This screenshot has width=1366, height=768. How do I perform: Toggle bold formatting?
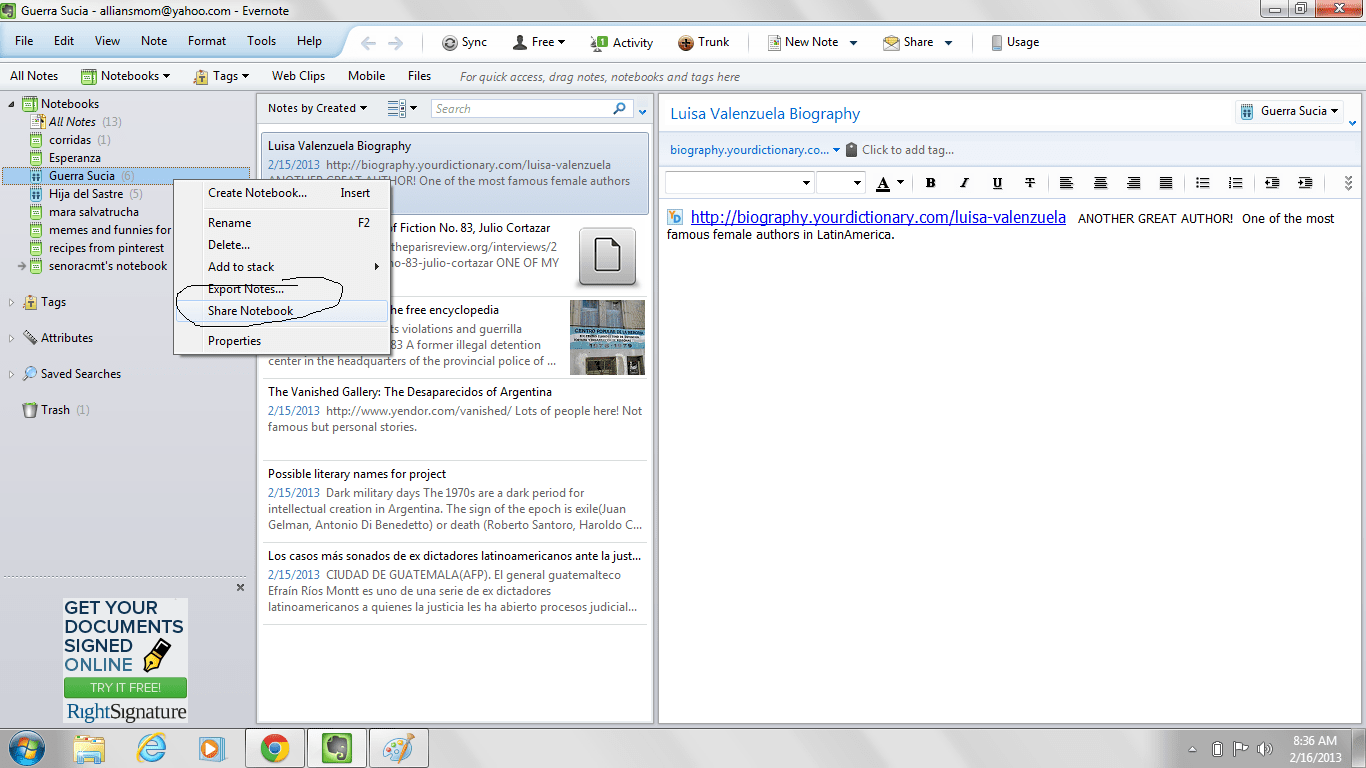click(930, 183)
